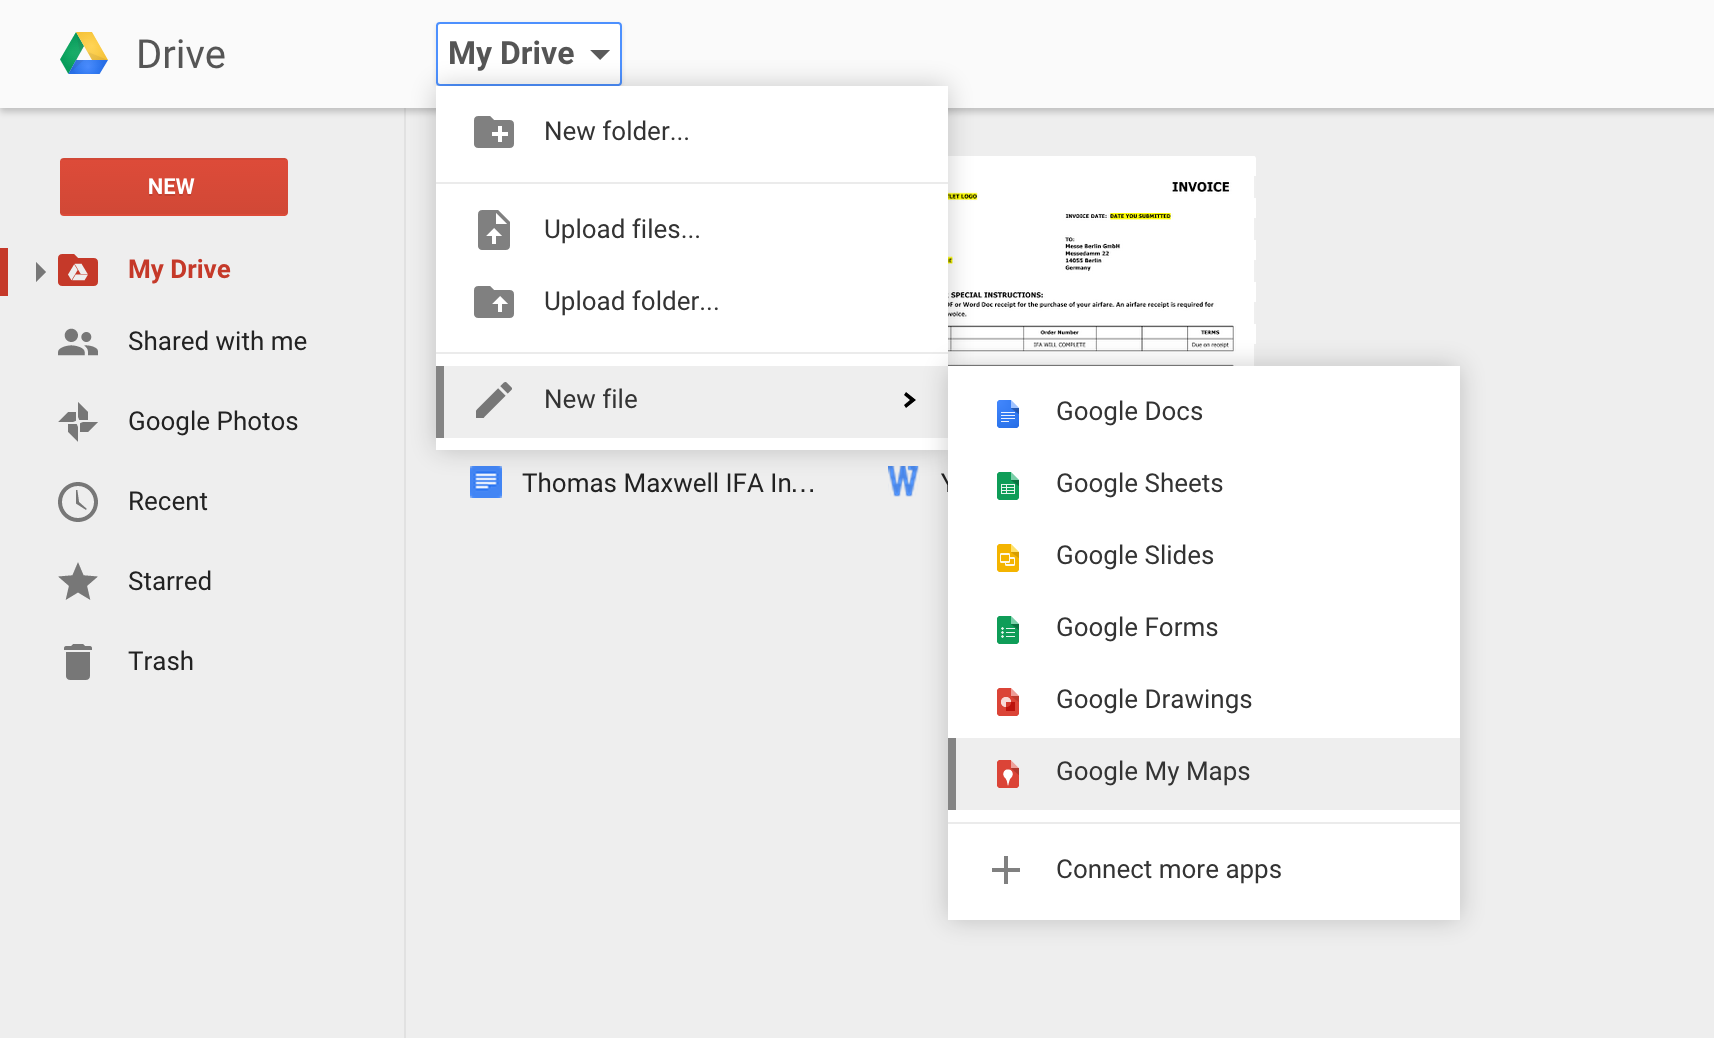Select Upload folder from the menu
The height and width of the screenshot is (1038, 1714).
631,302
